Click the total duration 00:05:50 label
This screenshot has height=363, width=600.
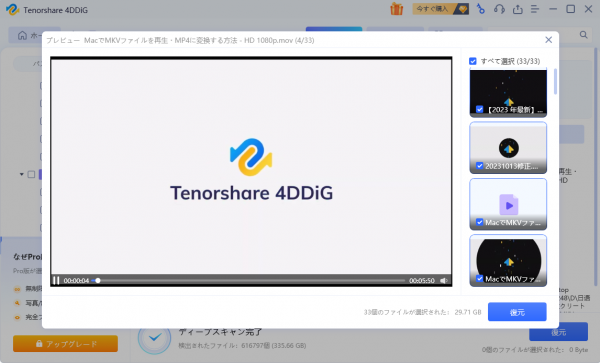pyautogui.click(x=422, y=280)
